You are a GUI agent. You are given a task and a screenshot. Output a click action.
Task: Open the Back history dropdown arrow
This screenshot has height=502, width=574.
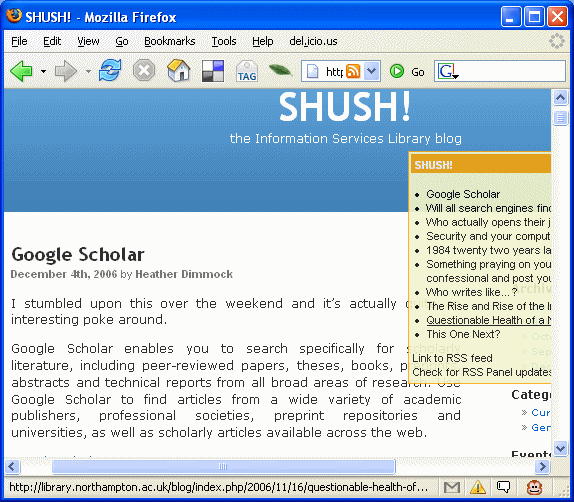(x=43, y=71)
